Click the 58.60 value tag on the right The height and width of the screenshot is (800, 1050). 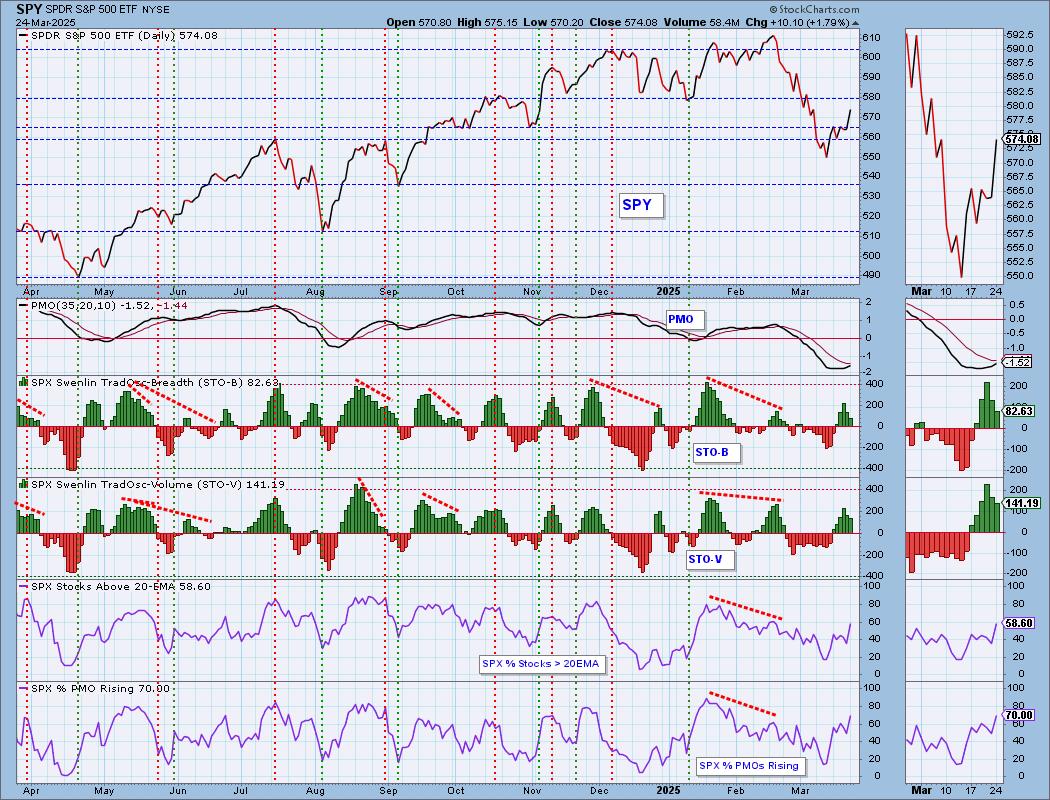1020,623
